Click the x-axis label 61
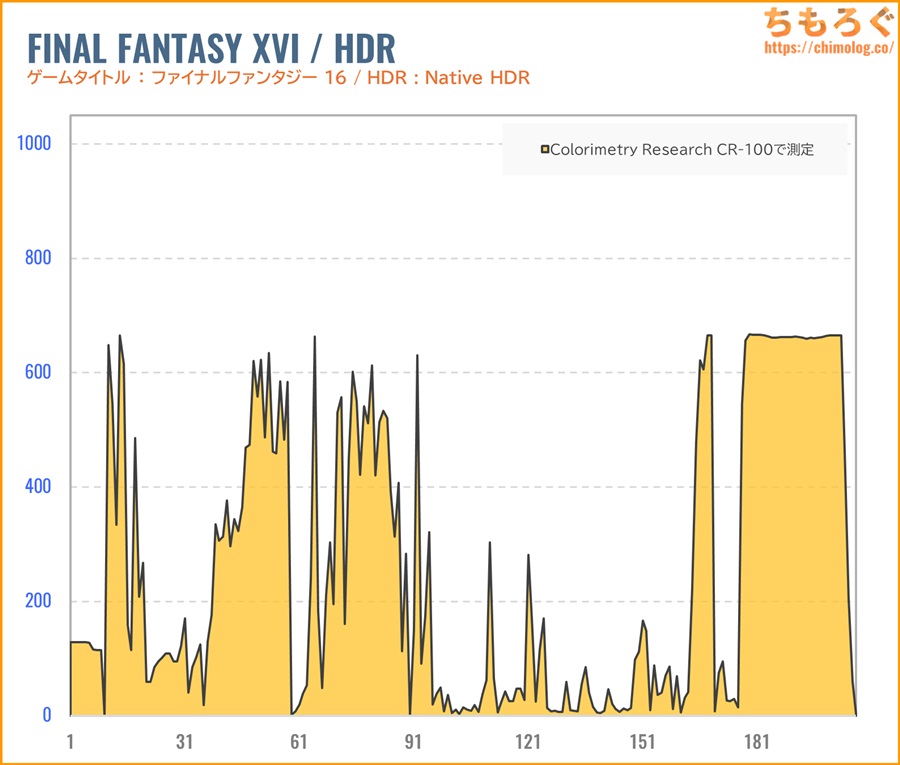The image size is (900, 765). click(x=298, y=742)
